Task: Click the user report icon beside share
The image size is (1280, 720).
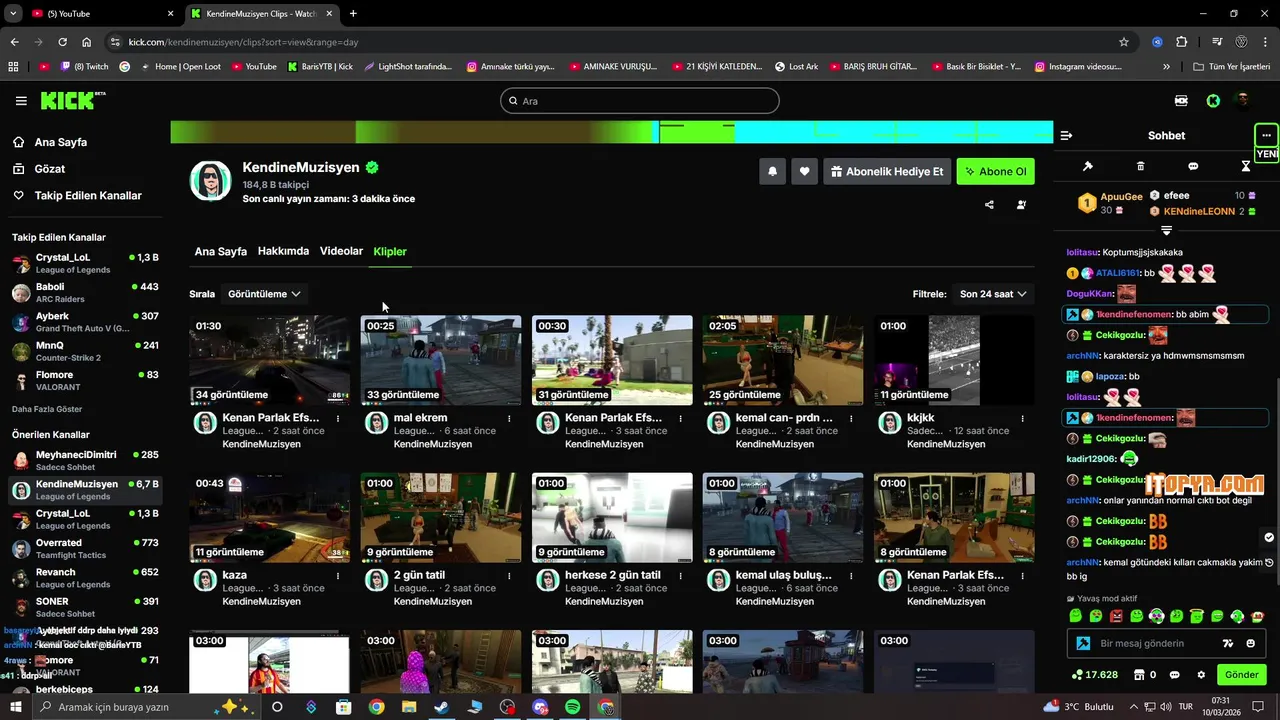Action: 1021,205
